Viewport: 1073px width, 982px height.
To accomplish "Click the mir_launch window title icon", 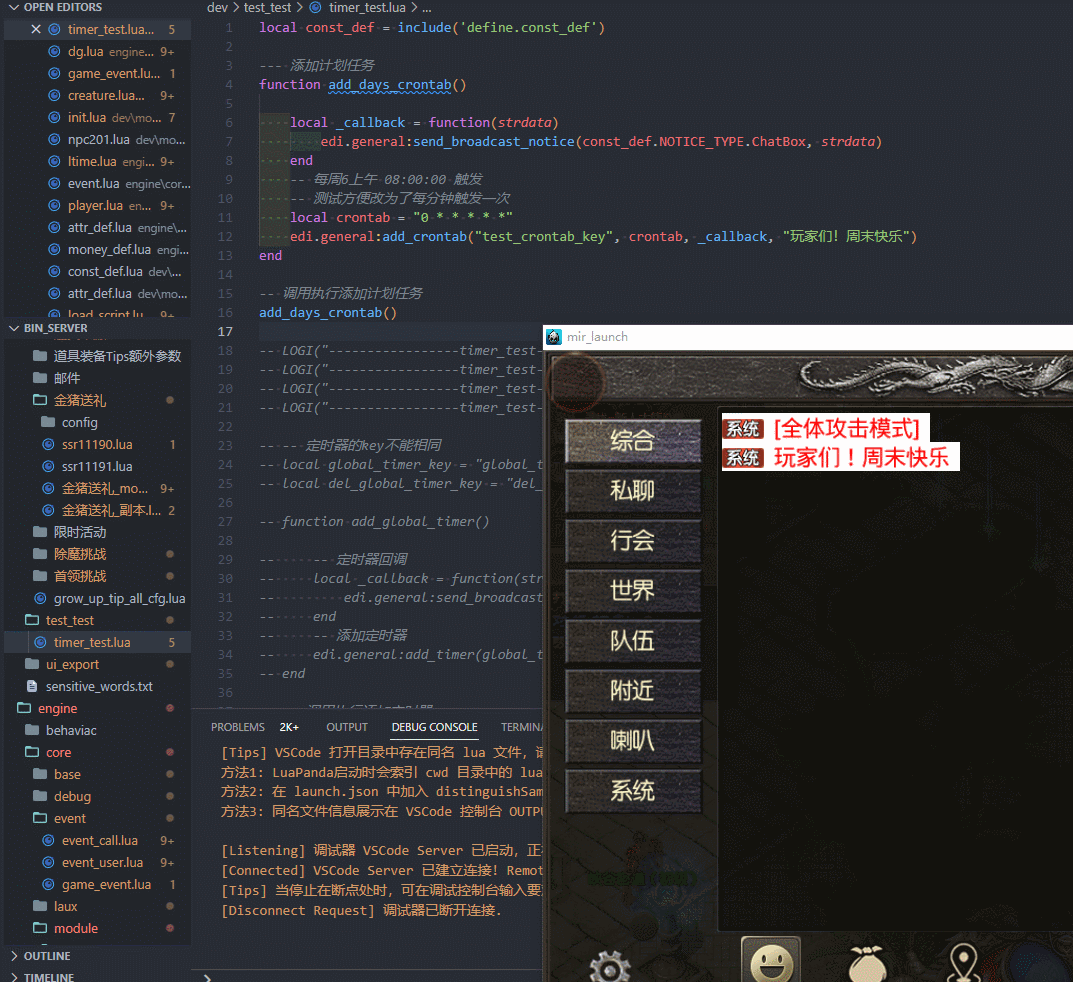I will (x=555, y=337).
